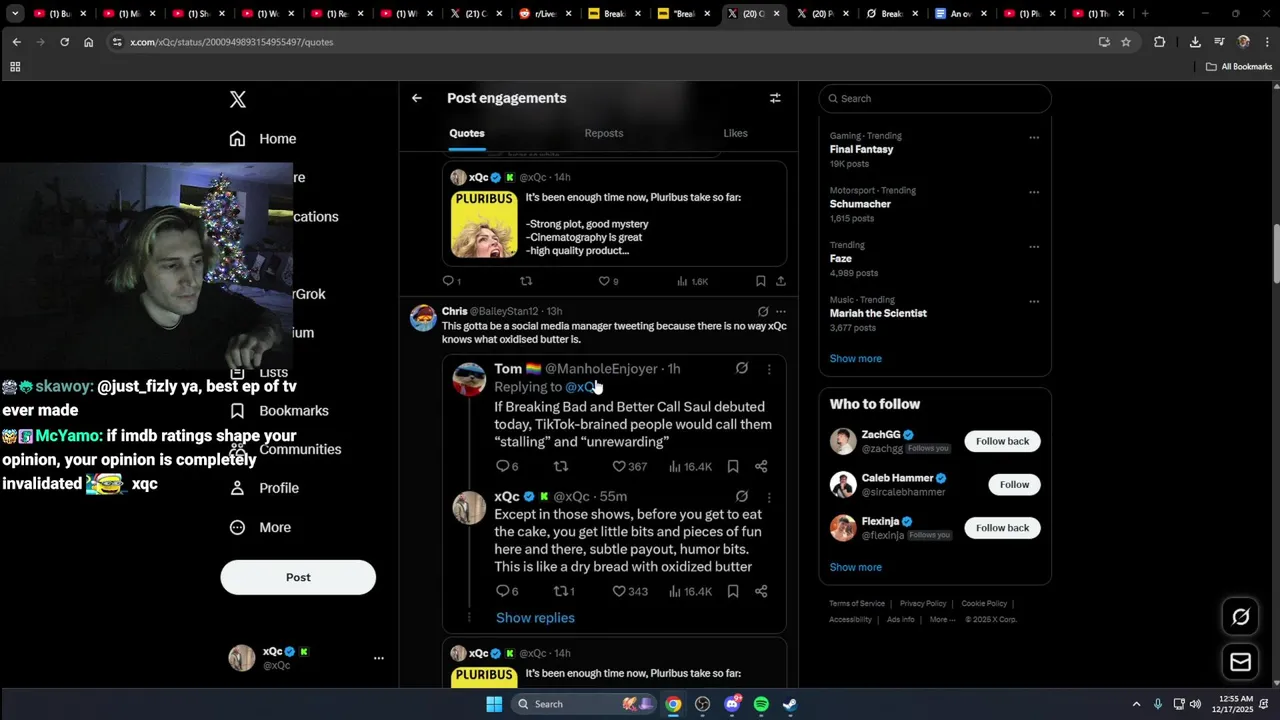This screenshot has width=1280, height=720.
Task: Click the Chrome address bar URL
Action: point(231,42)
